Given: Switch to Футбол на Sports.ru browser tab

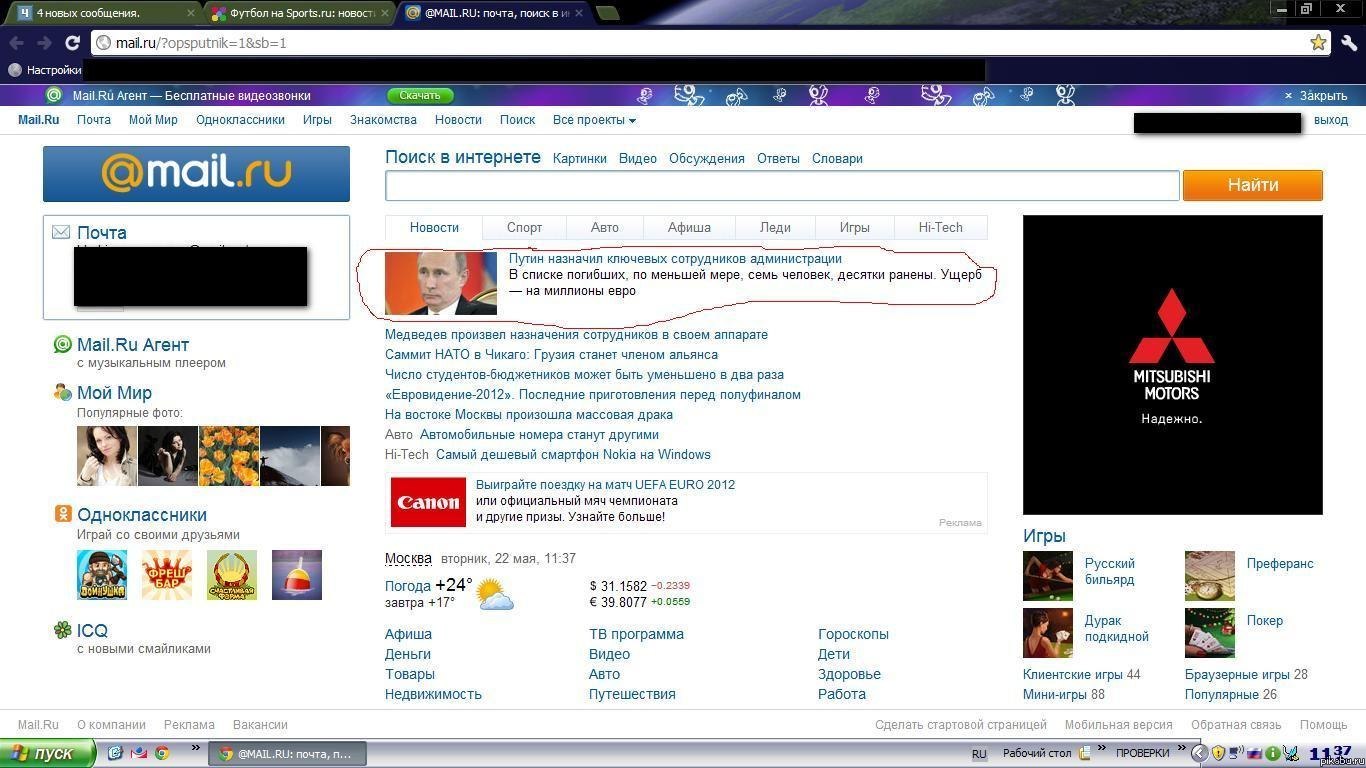Looking at the screenshot, I should coord(300,13).
